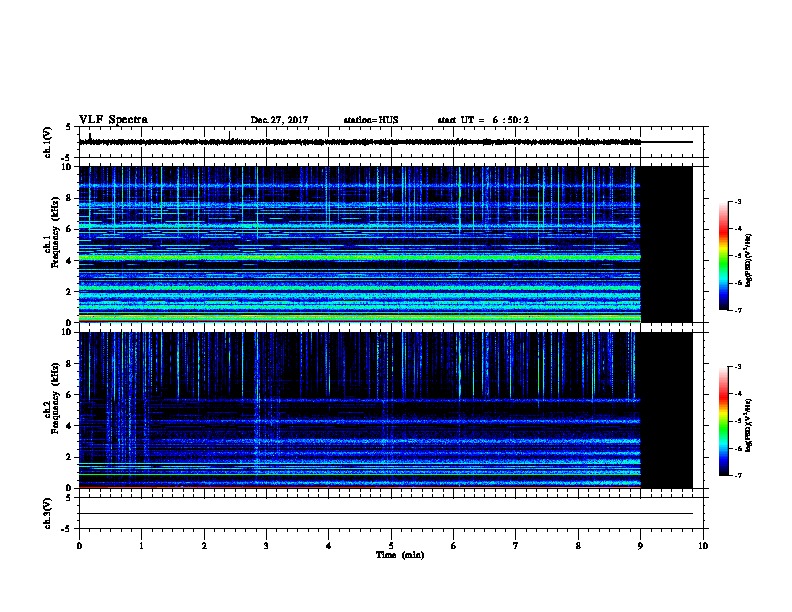792x612 pixels.
Task: Click the lower colorbar next to ch.2 spectrogram
Action: pyautogui.click(x=723, y=421)
